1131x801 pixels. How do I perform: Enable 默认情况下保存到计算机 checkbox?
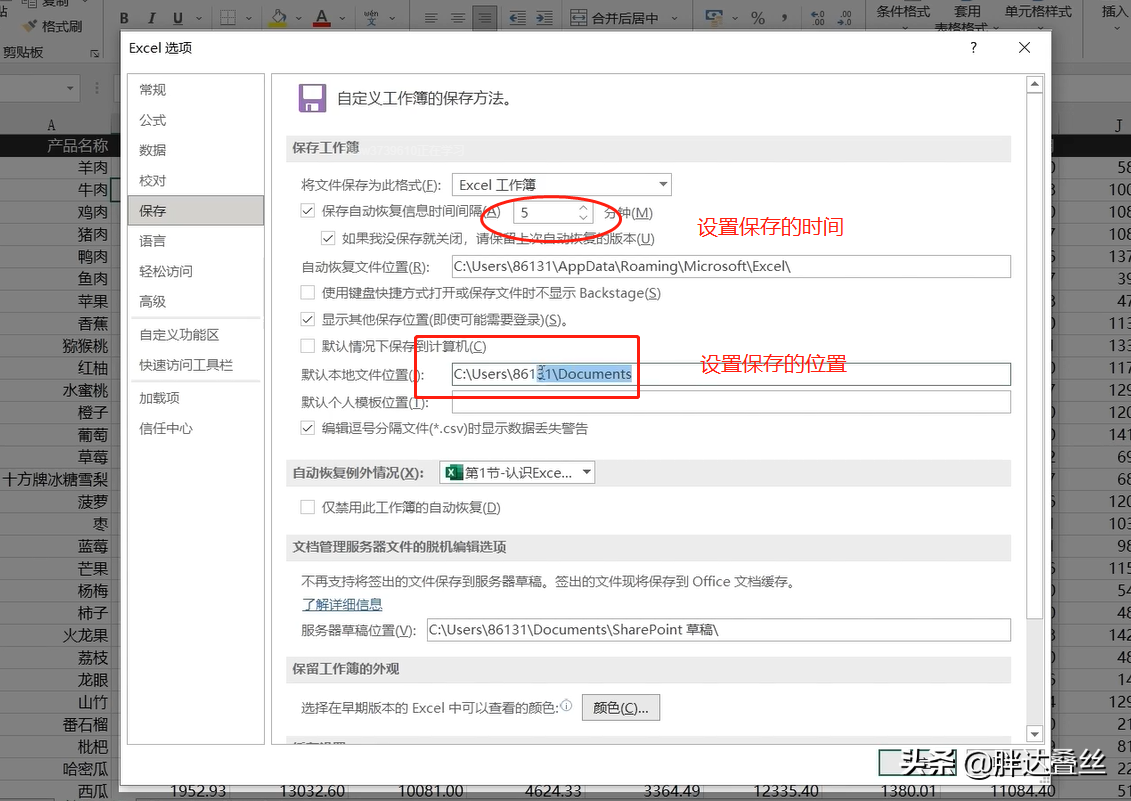308,346
